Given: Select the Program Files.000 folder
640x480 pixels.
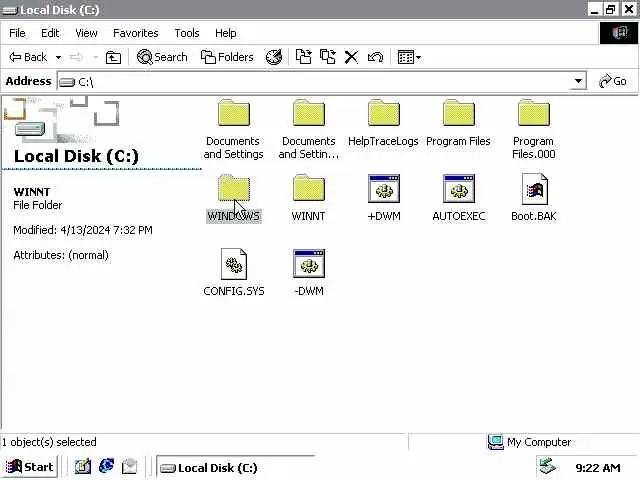Looking at the screenshot, I should (x=533, y=129).
